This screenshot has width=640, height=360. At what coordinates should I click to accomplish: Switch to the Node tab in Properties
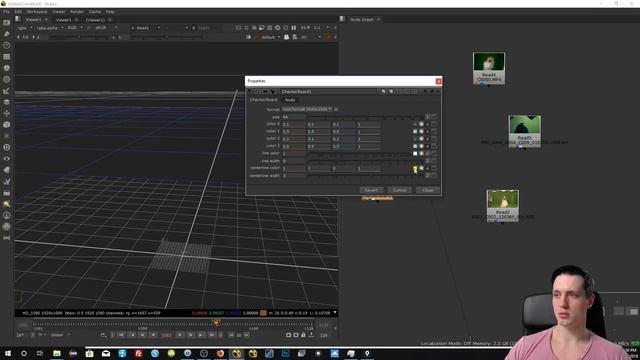(290, 100)
